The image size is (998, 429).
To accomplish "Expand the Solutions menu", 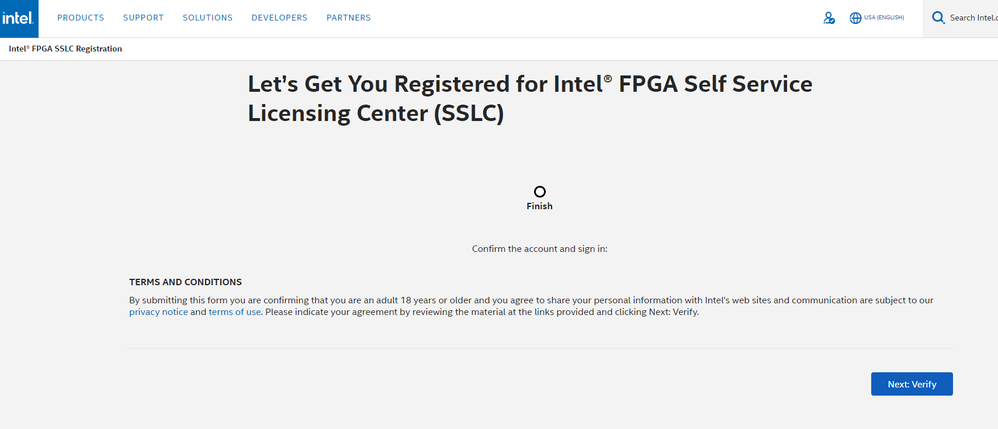I will (207, 18).
